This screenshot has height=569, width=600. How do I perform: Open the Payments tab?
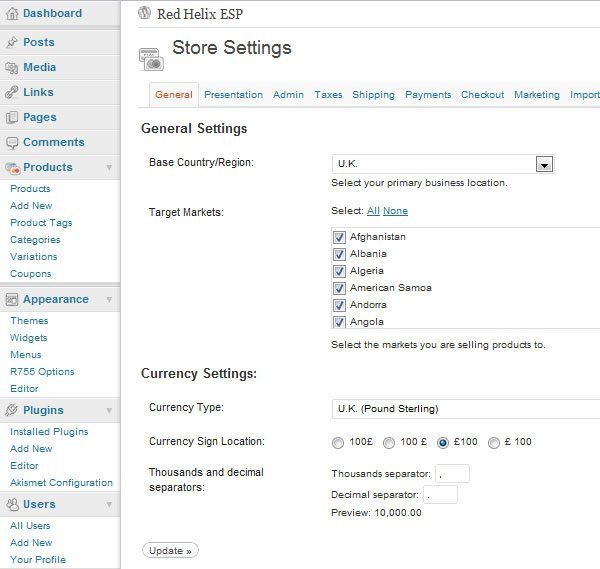pos(428,95)
